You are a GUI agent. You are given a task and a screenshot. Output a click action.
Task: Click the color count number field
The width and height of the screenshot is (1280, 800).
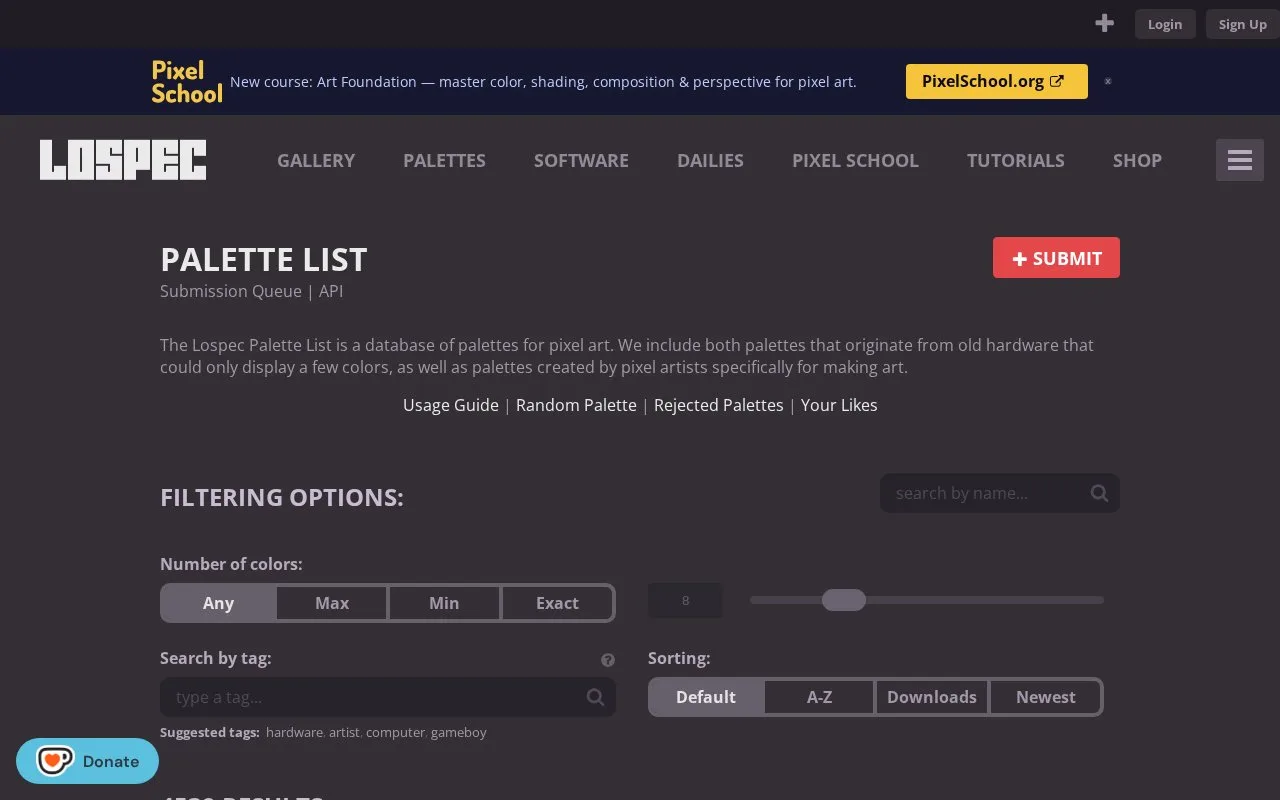[685, 600]
